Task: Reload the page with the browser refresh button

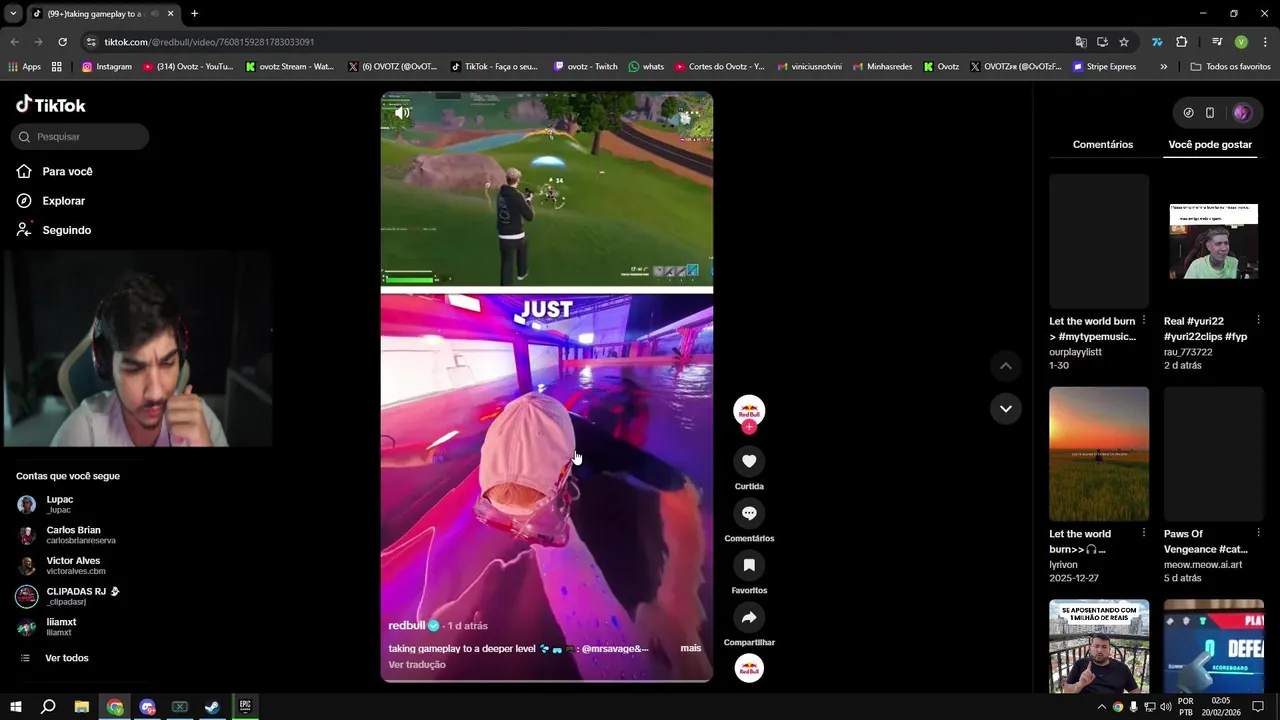Action: [x=62, y=42]
